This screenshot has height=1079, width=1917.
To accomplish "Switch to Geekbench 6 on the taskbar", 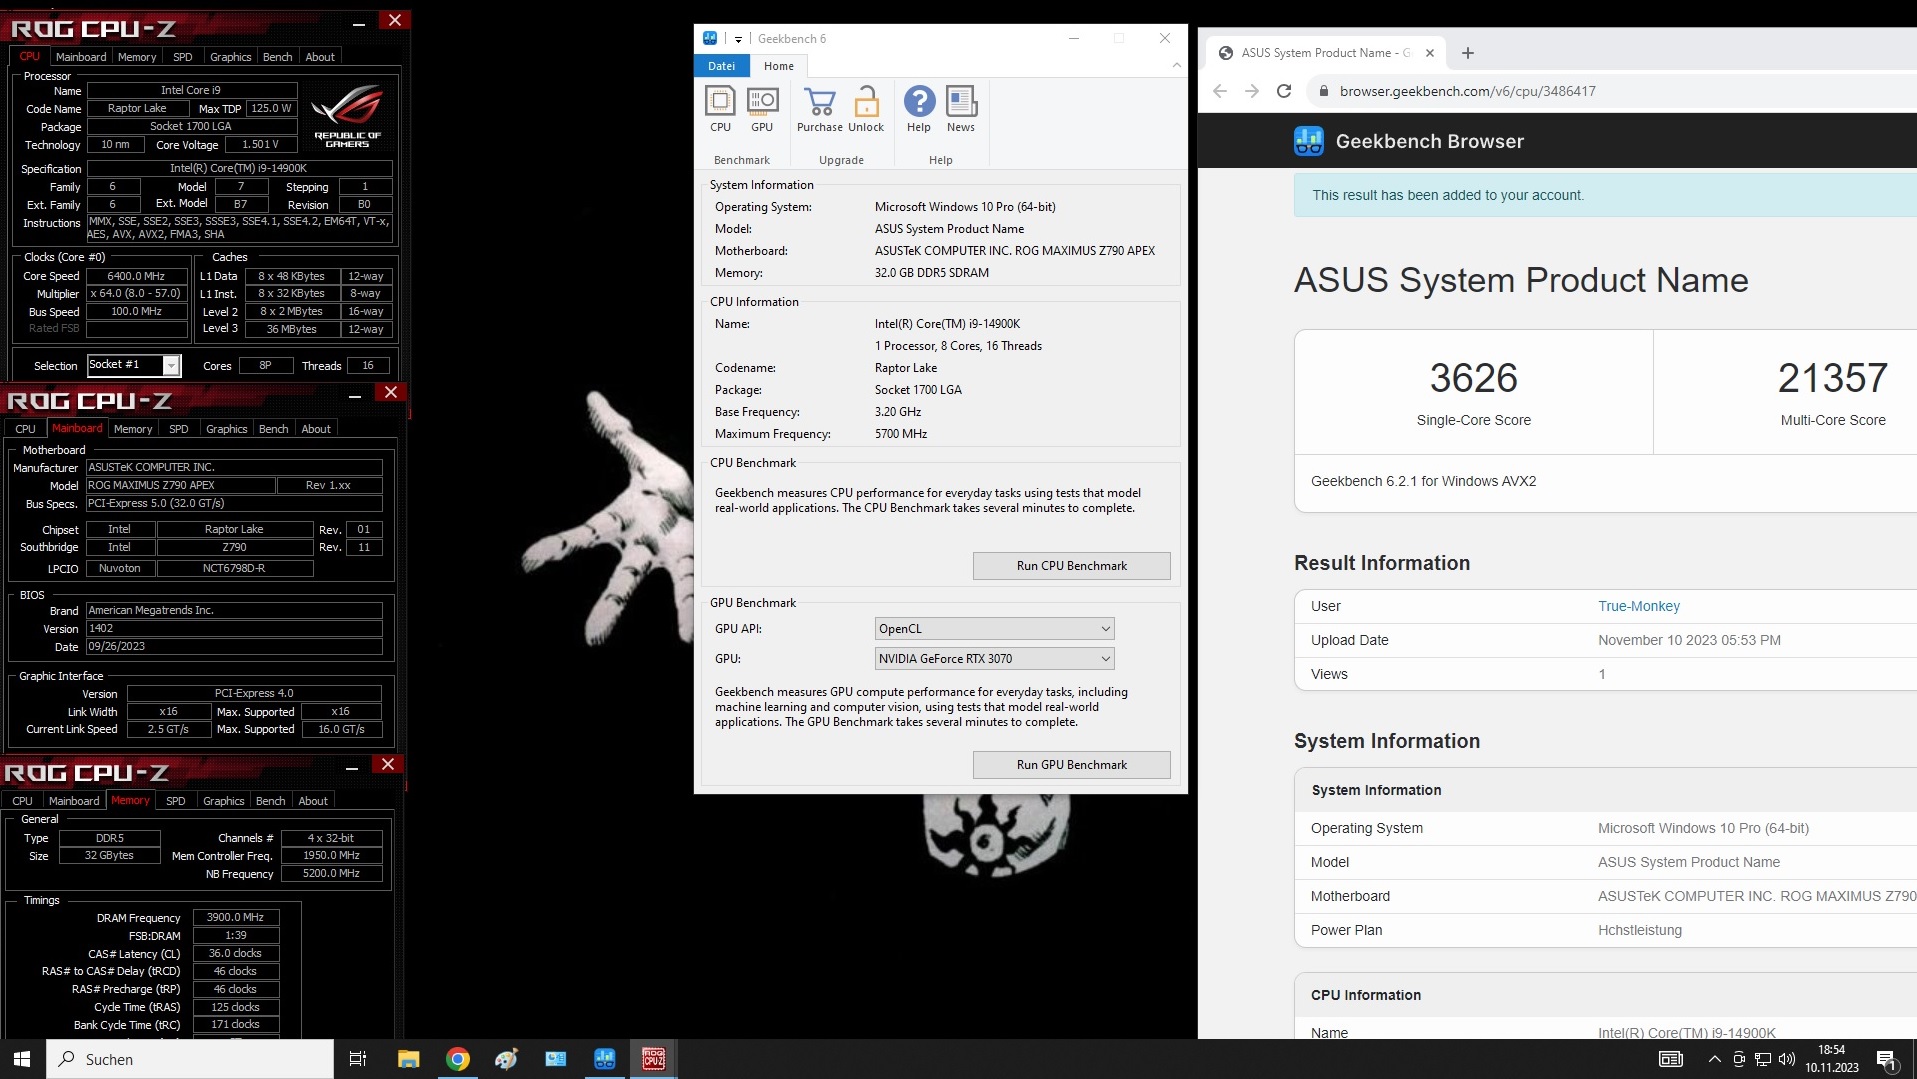I will (604, 1059).
